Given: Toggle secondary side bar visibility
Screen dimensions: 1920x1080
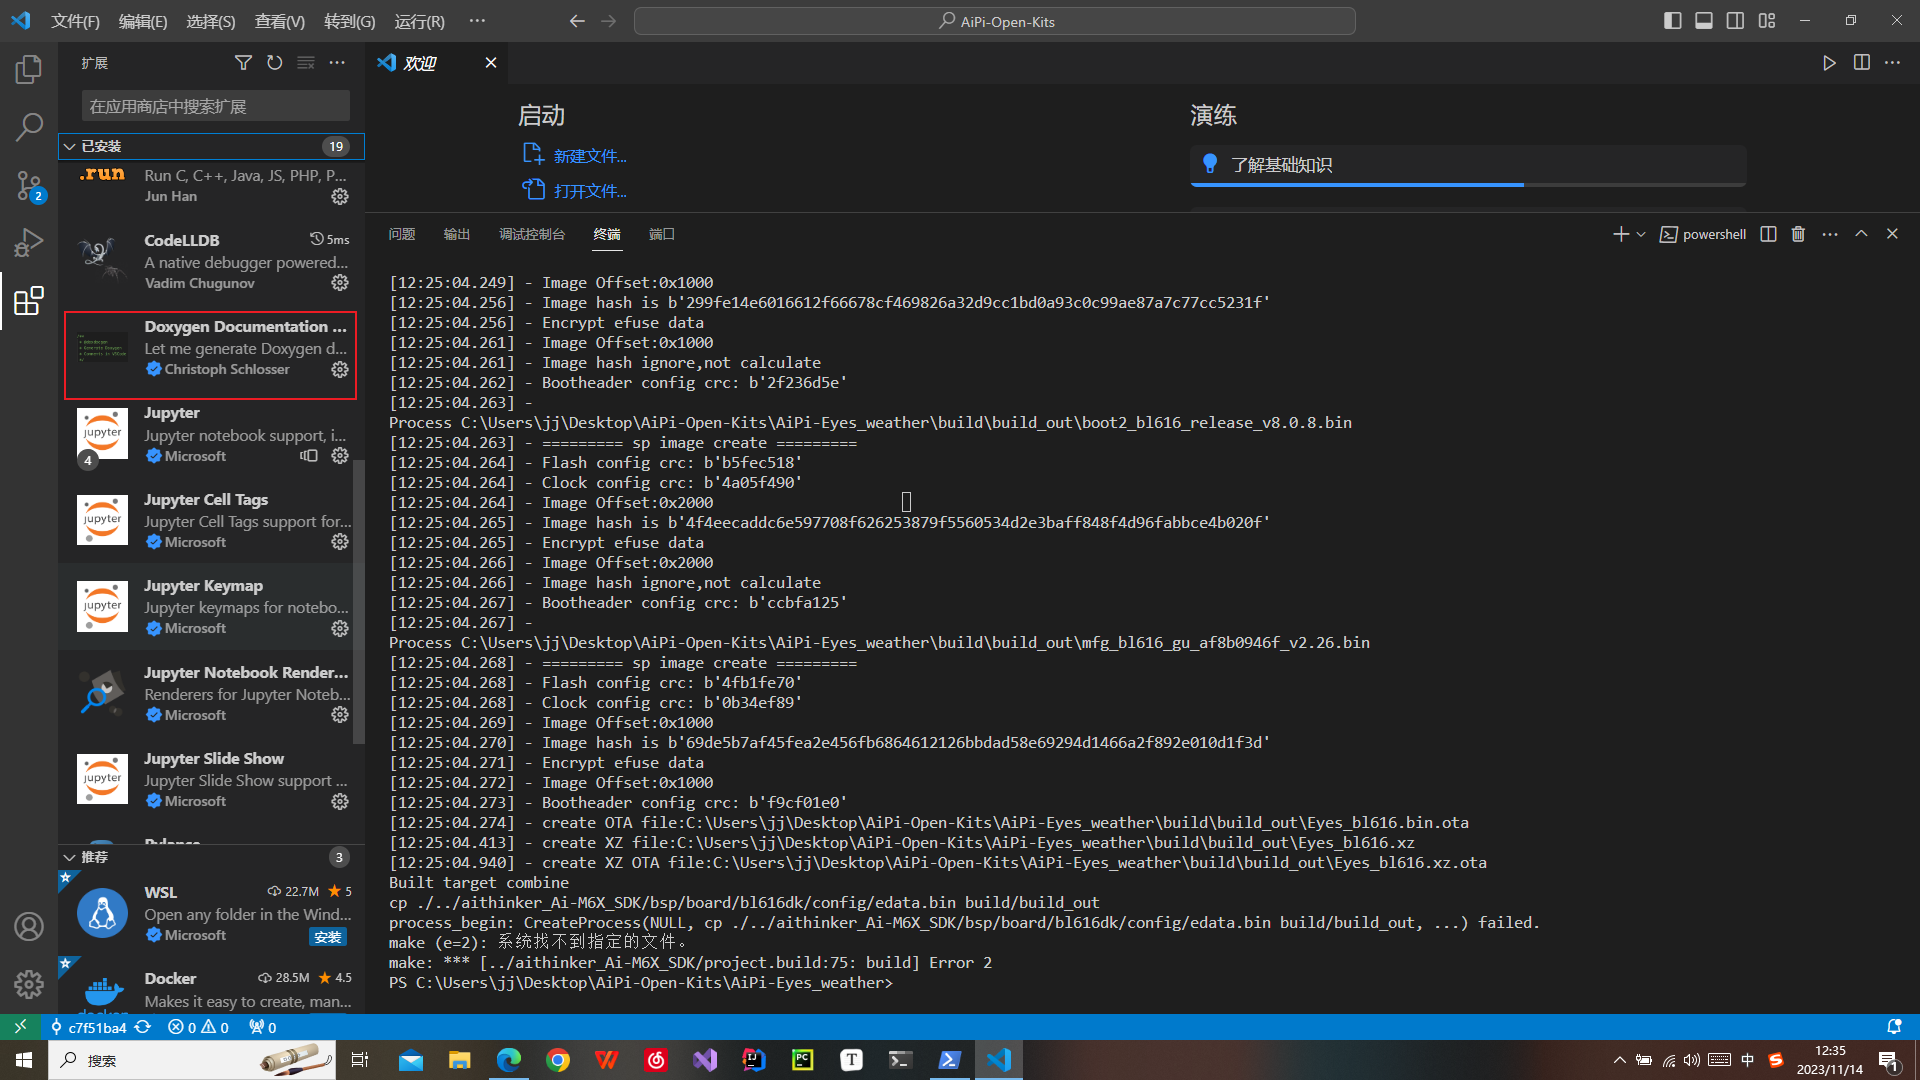Looking at the screenshot, I should (1735, 21).
